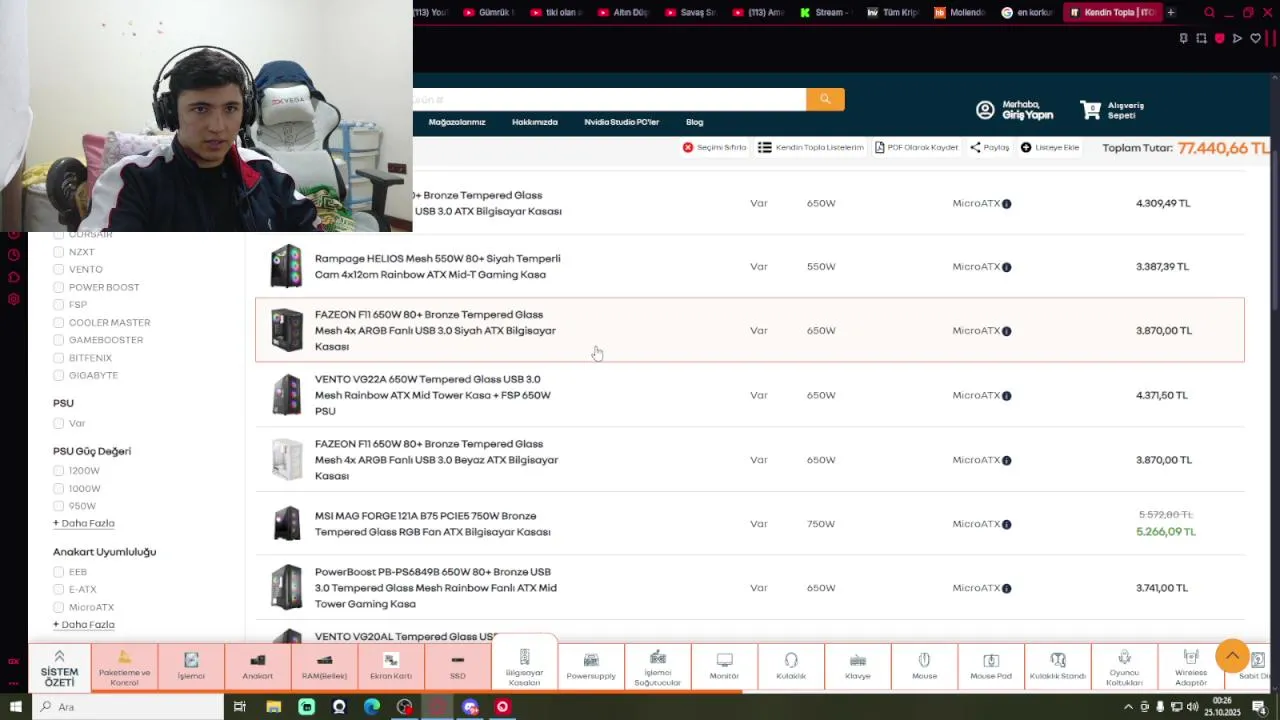Click the info icon in PowerBoost PB-PS6849B row
The width and height of the screenshot is (1280, 720).
click(x=1006, y=588)
